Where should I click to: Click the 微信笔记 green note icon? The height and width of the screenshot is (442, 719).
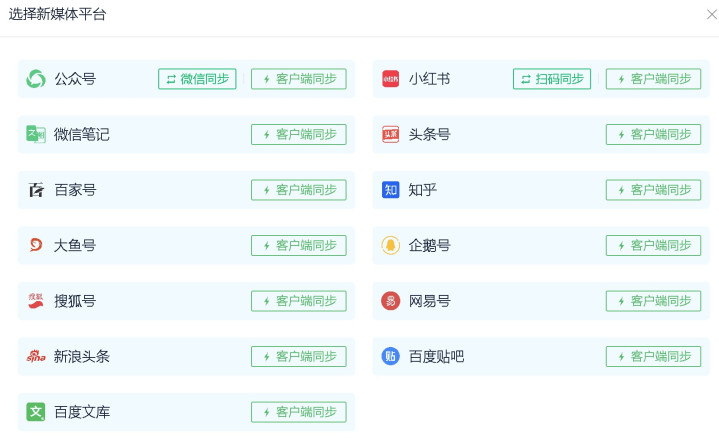(36, 134)
